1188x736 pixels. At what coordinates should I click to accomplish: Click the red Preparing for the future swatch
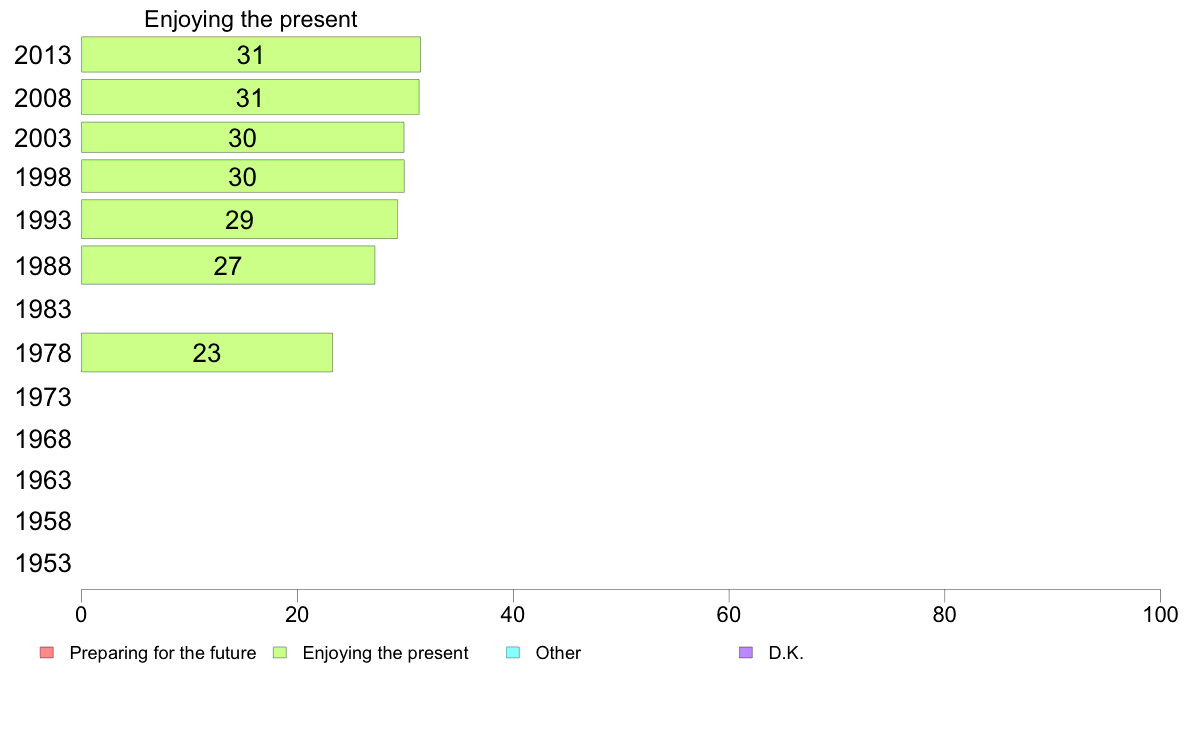click(47, 653)
